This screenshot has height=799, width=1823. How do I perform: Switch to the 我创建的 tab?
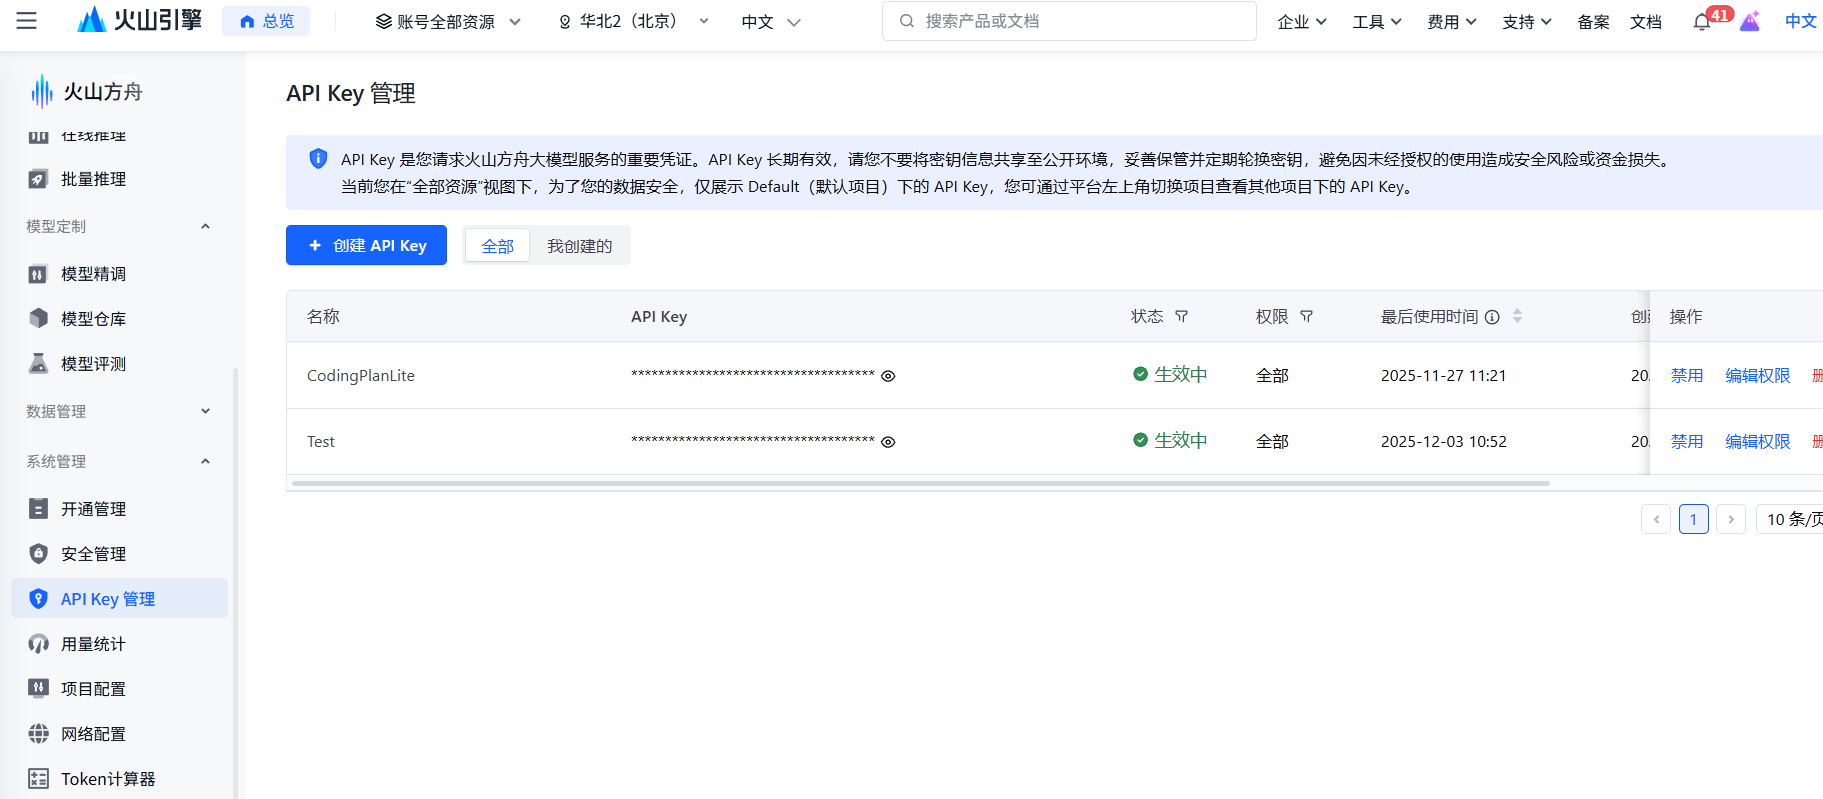579,246
